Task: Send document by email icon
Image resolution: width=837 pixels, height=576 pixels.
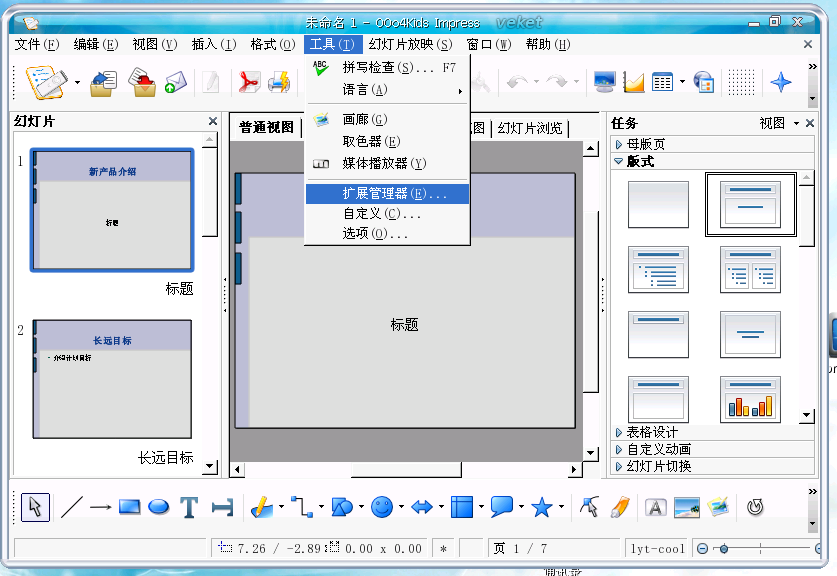Action: coord(176,82)
